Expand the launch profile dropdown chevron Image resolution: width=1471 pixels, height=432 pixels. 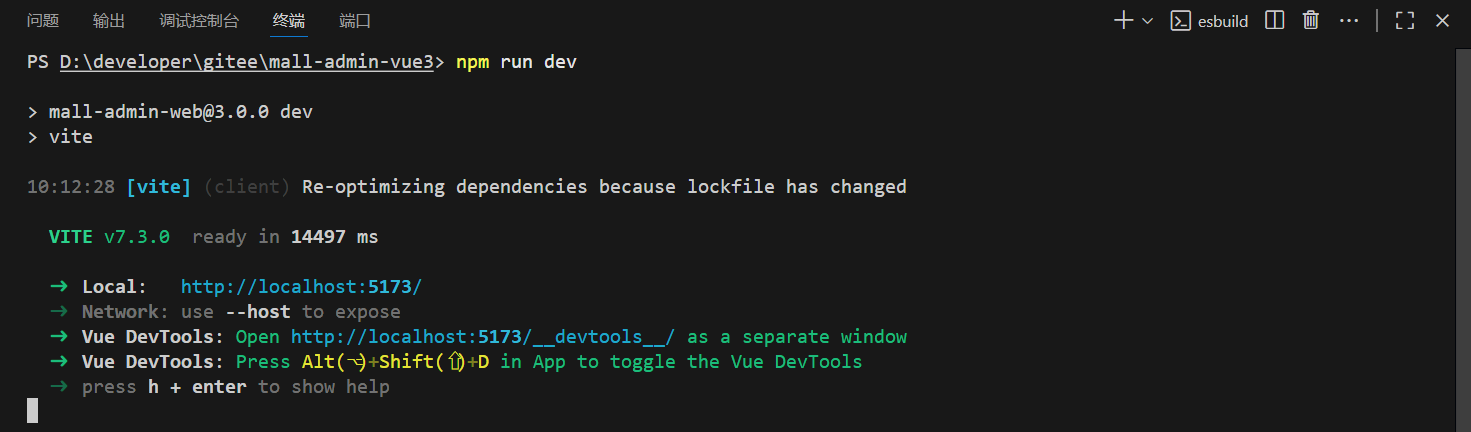(x=1148, y=21)
